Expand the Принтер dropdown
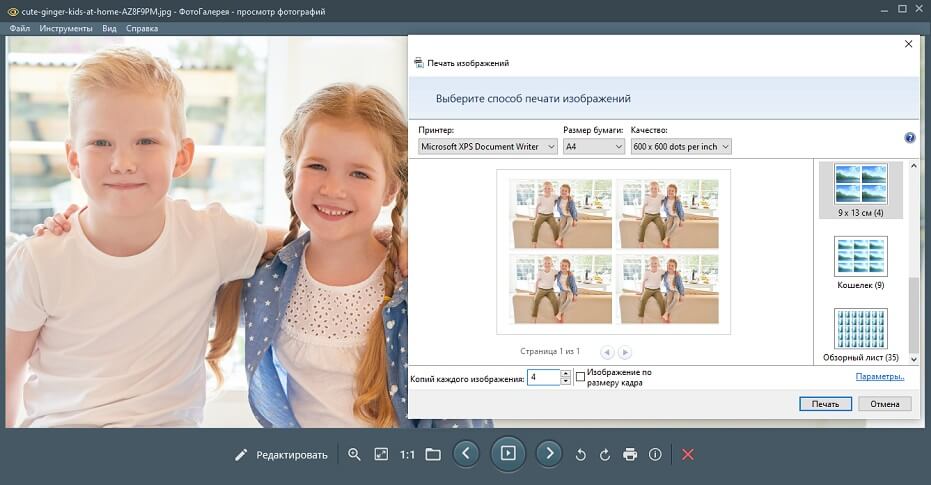931x485 pixels. point(487,147)
